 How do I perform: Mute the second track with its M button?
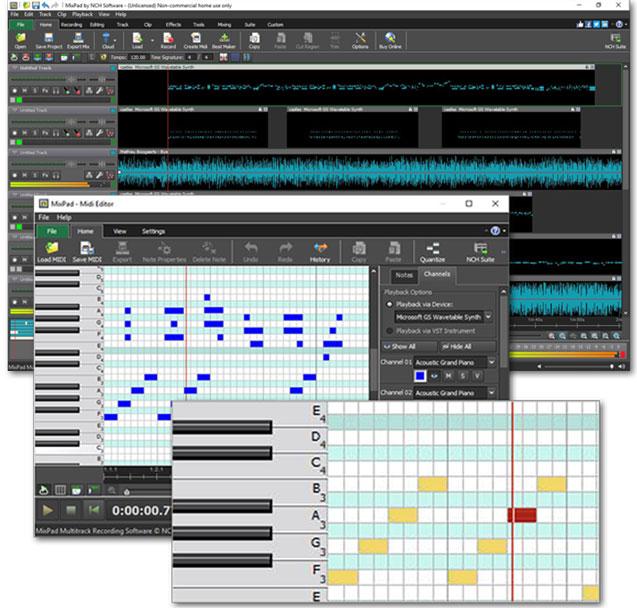point(25,133)
